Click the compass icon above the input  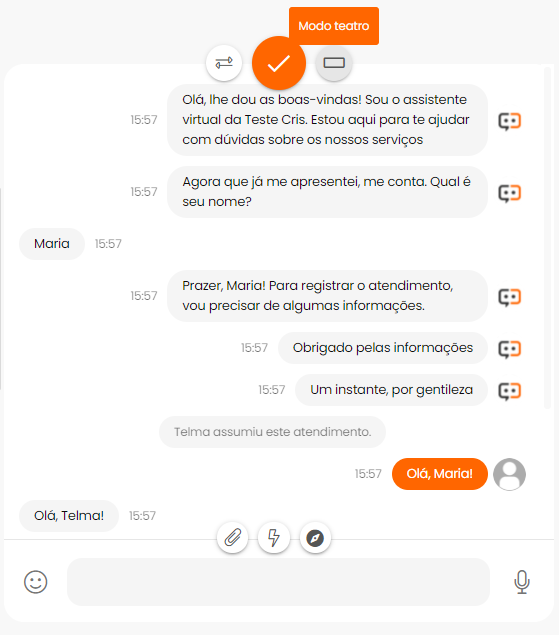pyautogui.click(x=315, y=538)
